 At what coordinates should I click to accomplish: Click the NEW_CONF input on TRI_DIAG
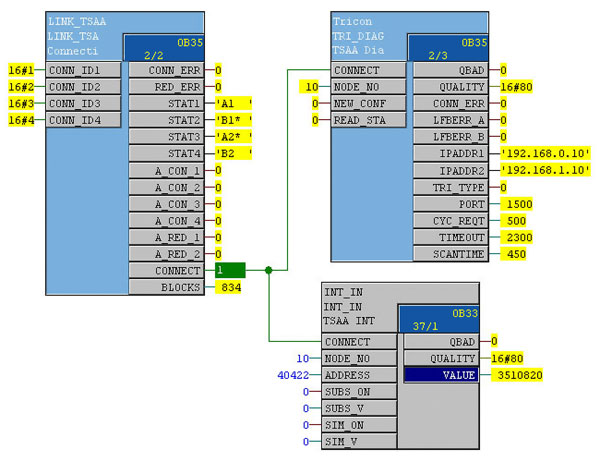[370, 104]
